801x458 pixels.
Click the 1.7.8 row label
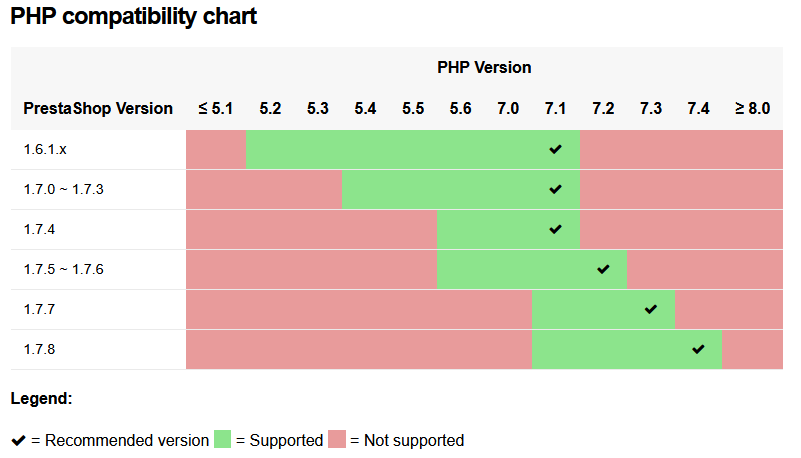[x=40, y=349]
